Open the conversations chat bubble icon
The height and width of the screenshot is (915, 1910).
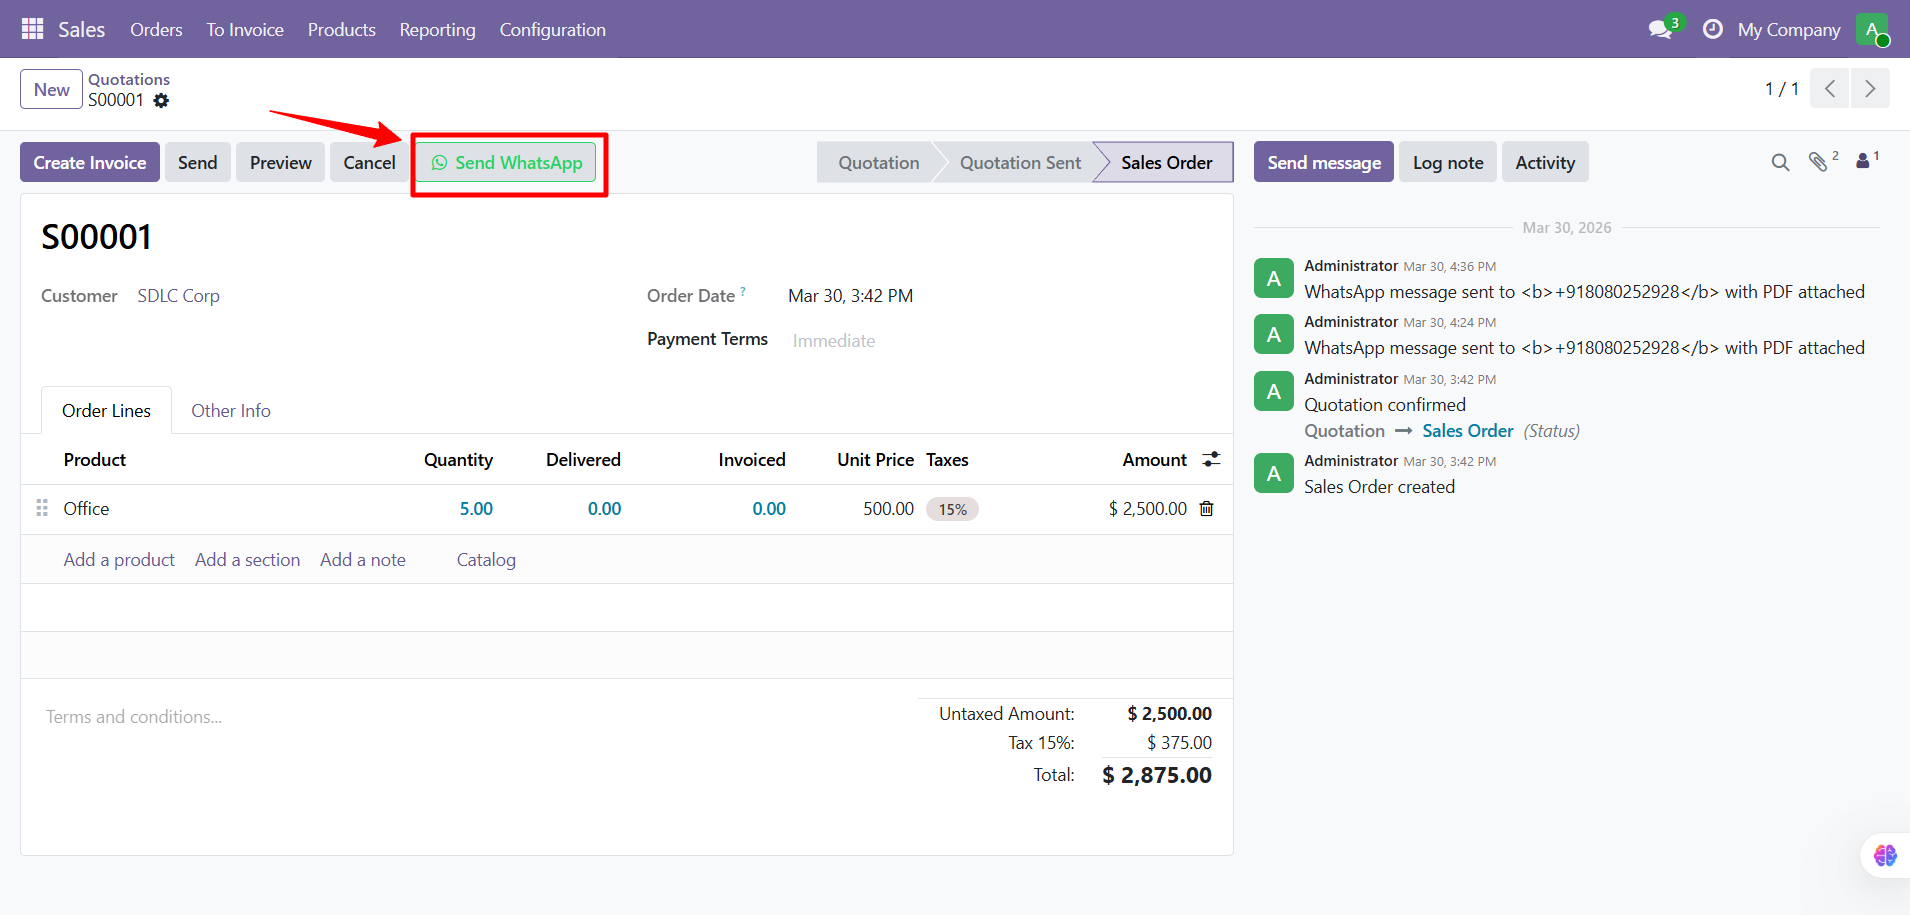1661,29
